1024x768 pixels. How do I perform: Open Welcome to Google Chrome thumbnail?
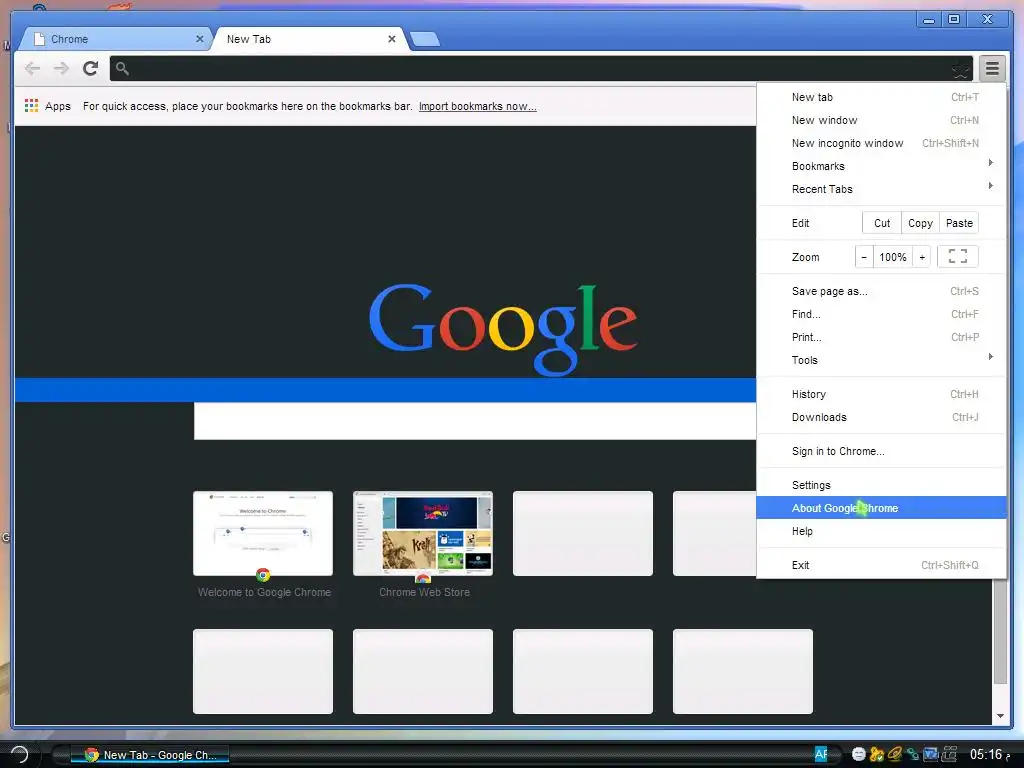coord(263,534)
